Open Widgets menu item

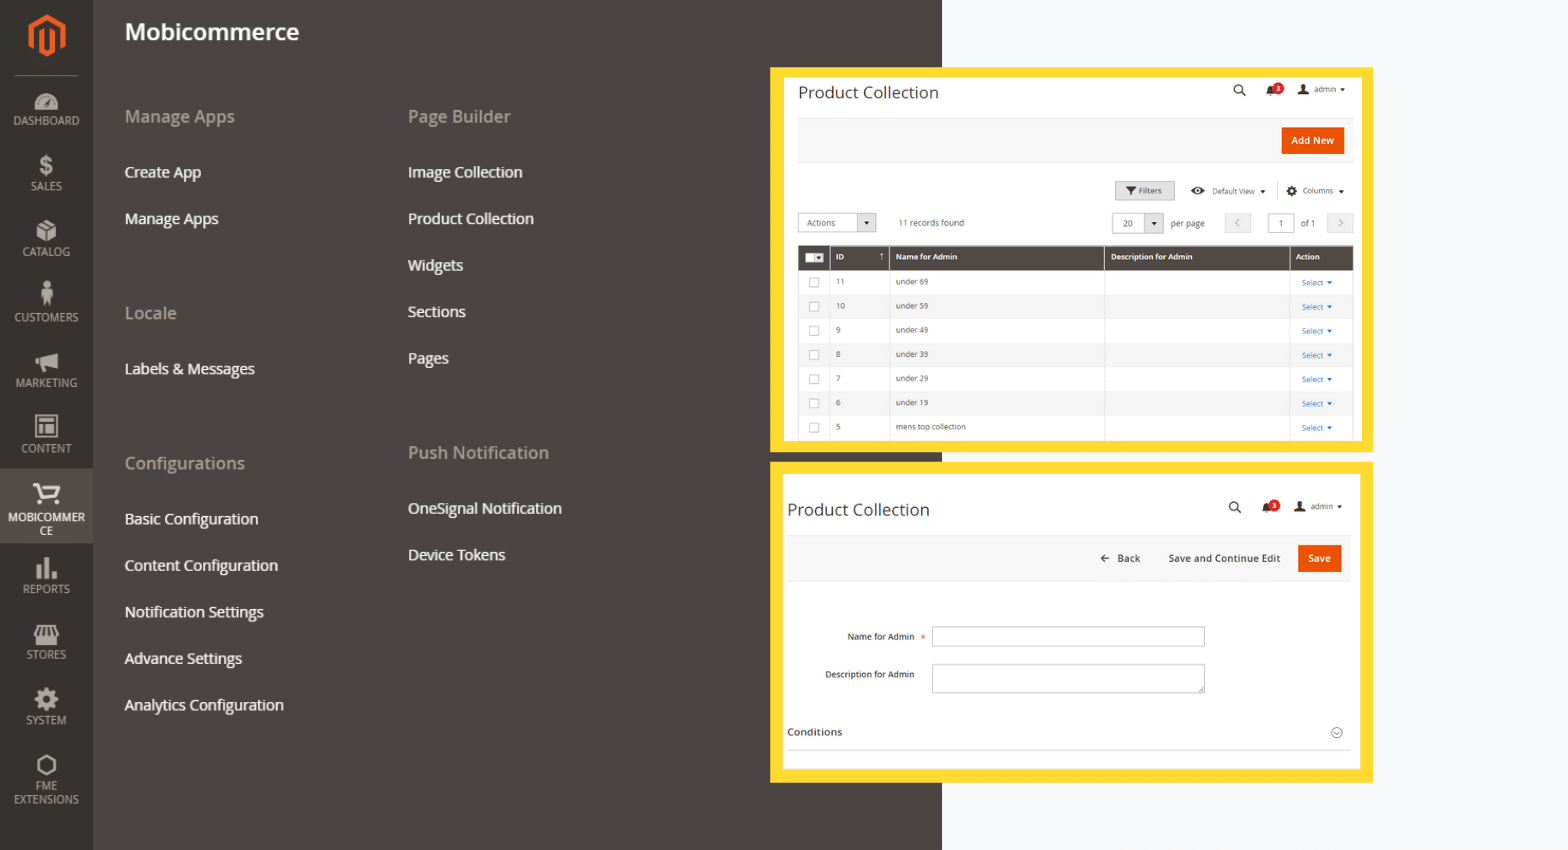tap(435, 265)
